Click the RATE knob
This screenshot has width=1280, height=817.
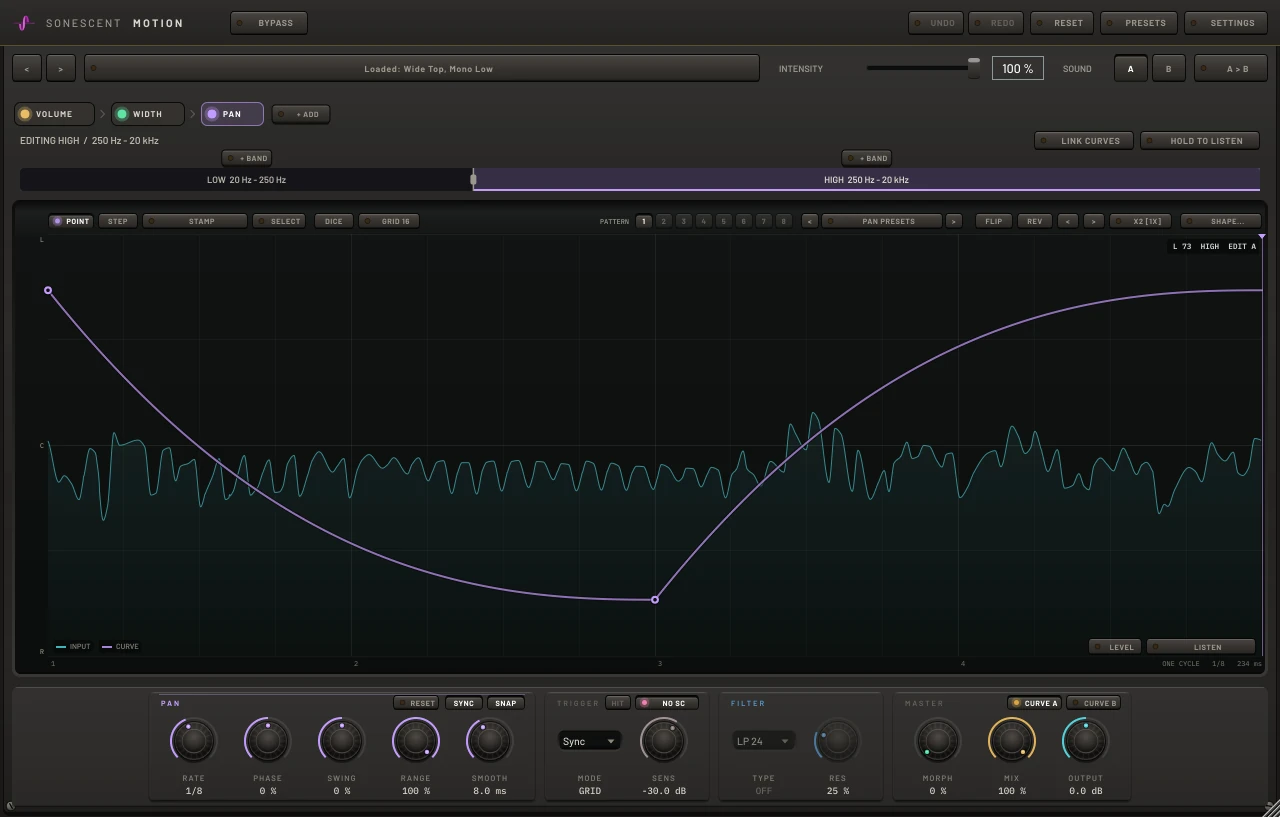[x=194, y=741]
